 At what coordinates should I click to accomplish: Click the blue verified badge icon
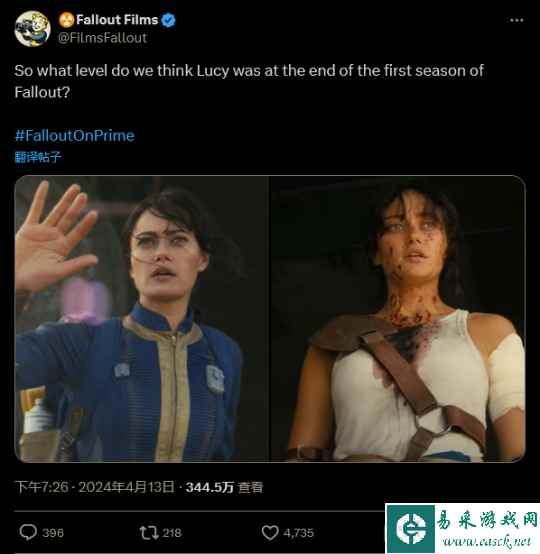(x=169, y=20)
